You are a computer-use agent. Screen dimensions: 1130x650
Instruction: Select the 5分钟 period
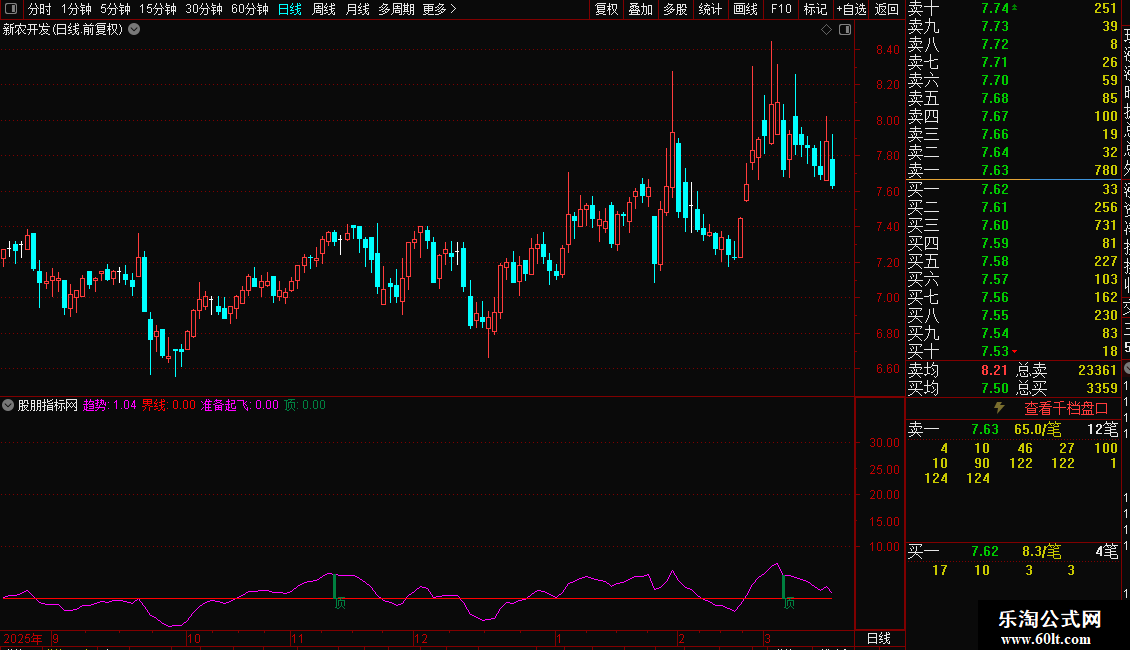(115, 9)
